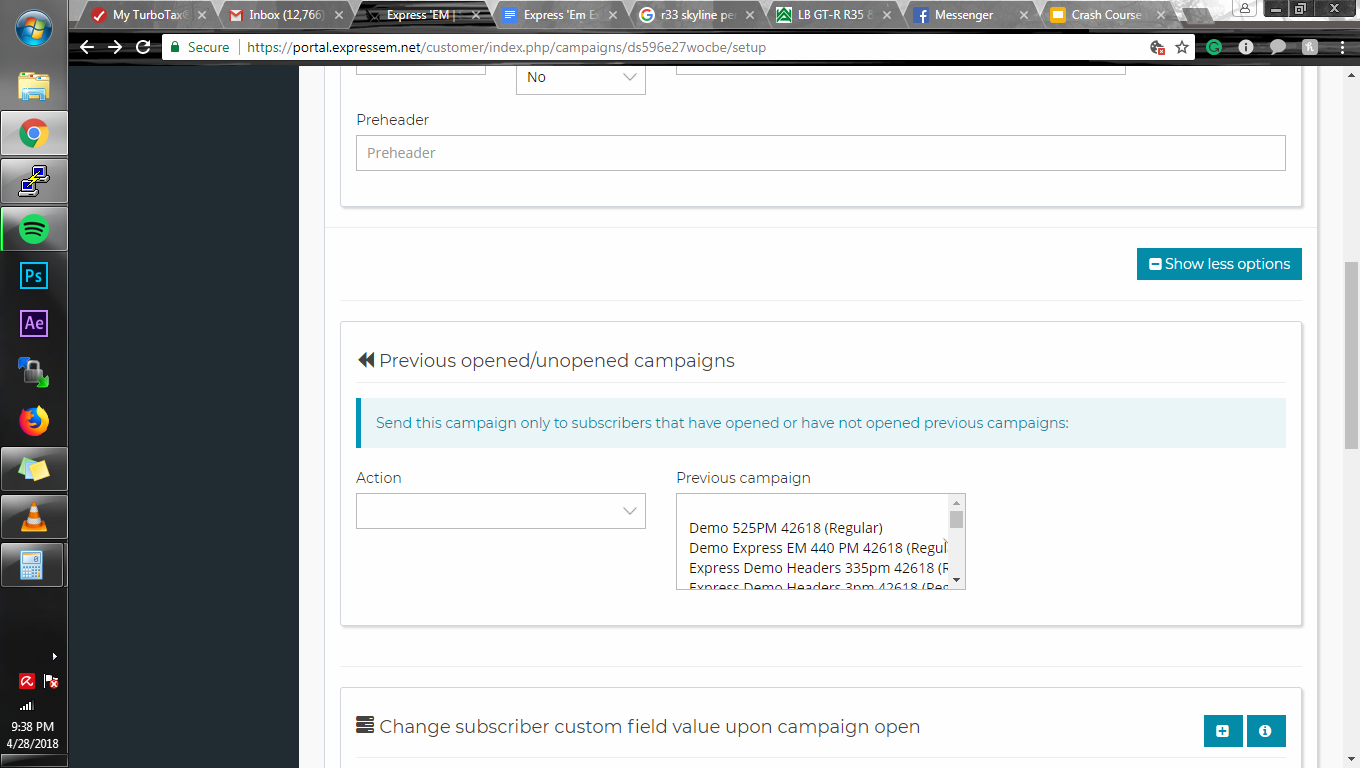The image size is (1360, 768).
Task: Expand the Action dropdown
Action: click(x=501, y=511)
